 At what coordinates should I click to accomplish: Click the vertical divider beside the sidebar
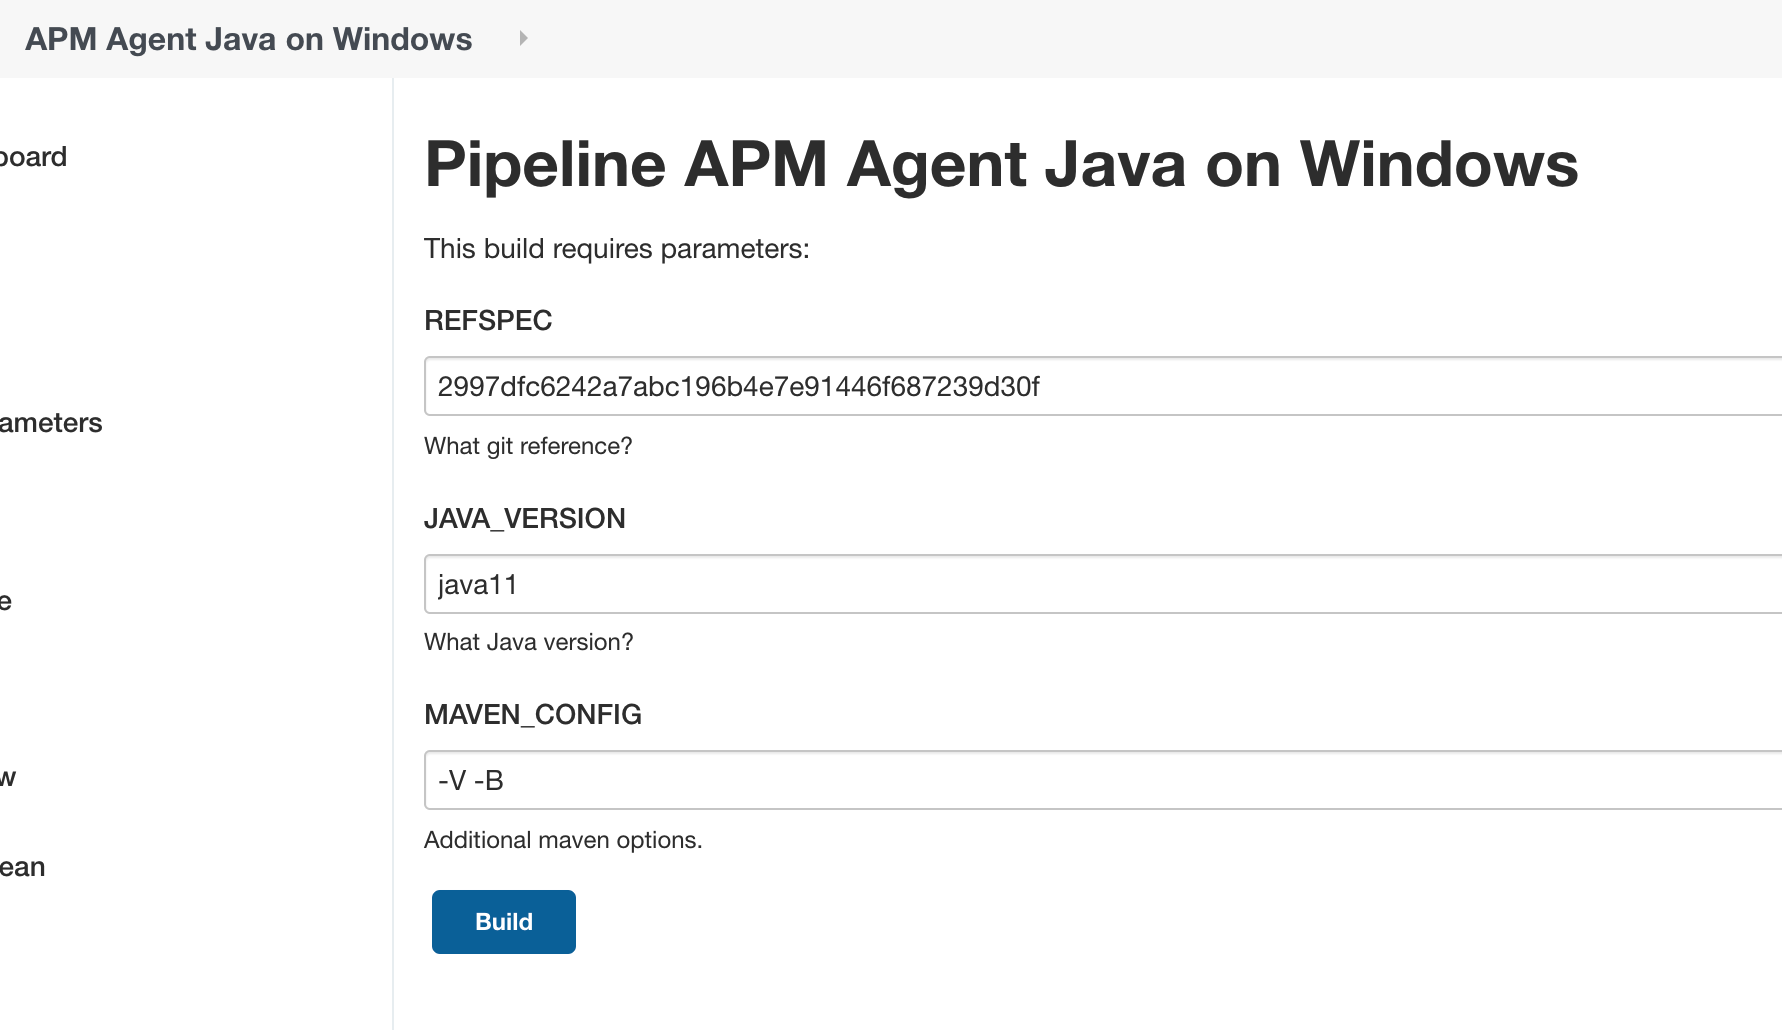(393, 550)
